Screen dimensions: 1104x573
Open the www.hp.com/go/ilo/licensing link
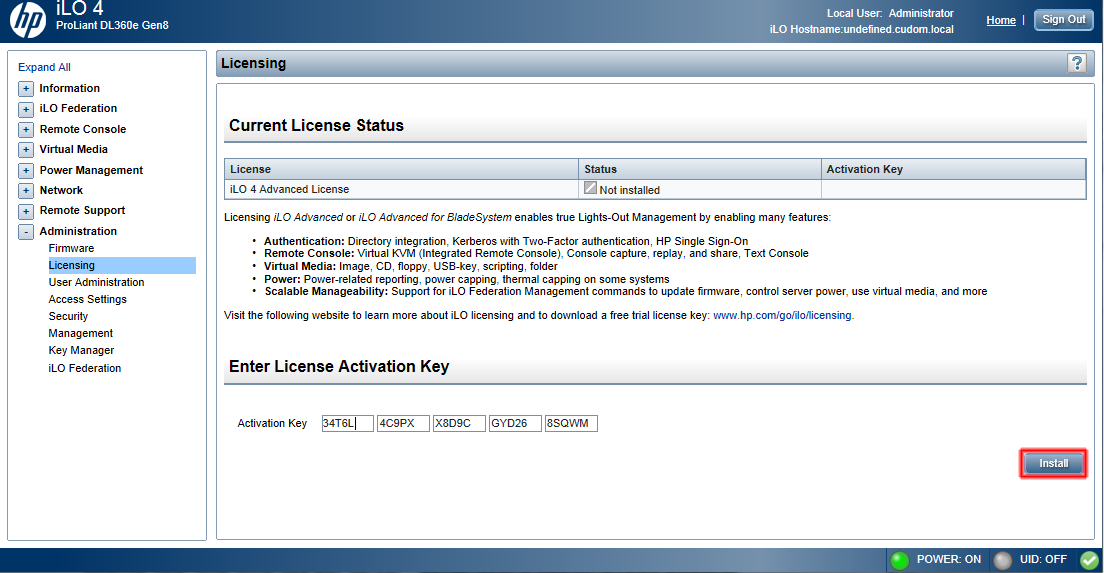pos(782,315)
